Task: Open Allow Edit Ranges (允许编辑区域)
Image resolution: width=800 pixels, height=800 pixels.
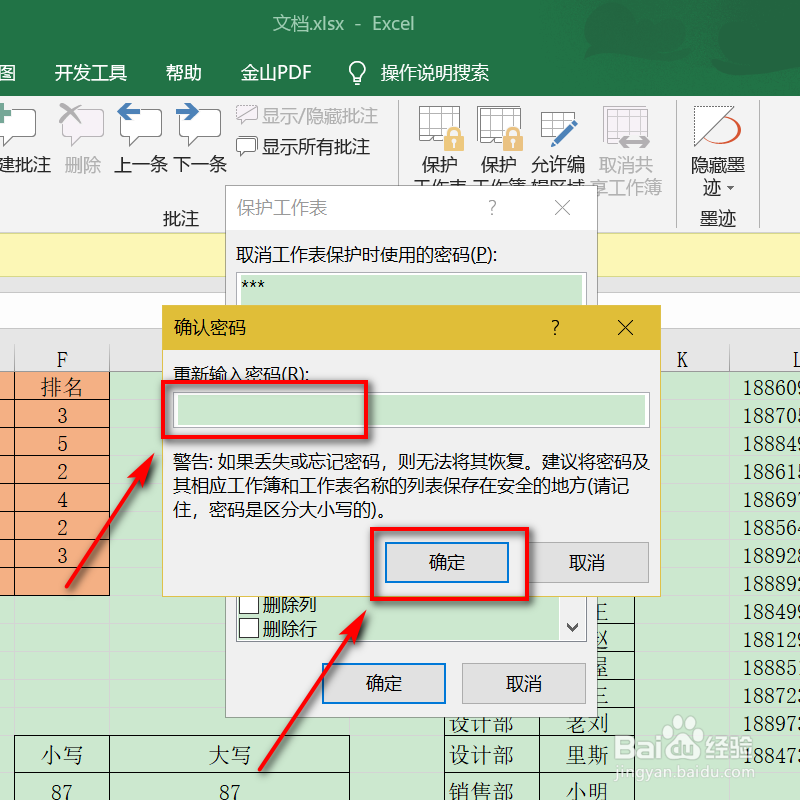Action: pos(560,135)
